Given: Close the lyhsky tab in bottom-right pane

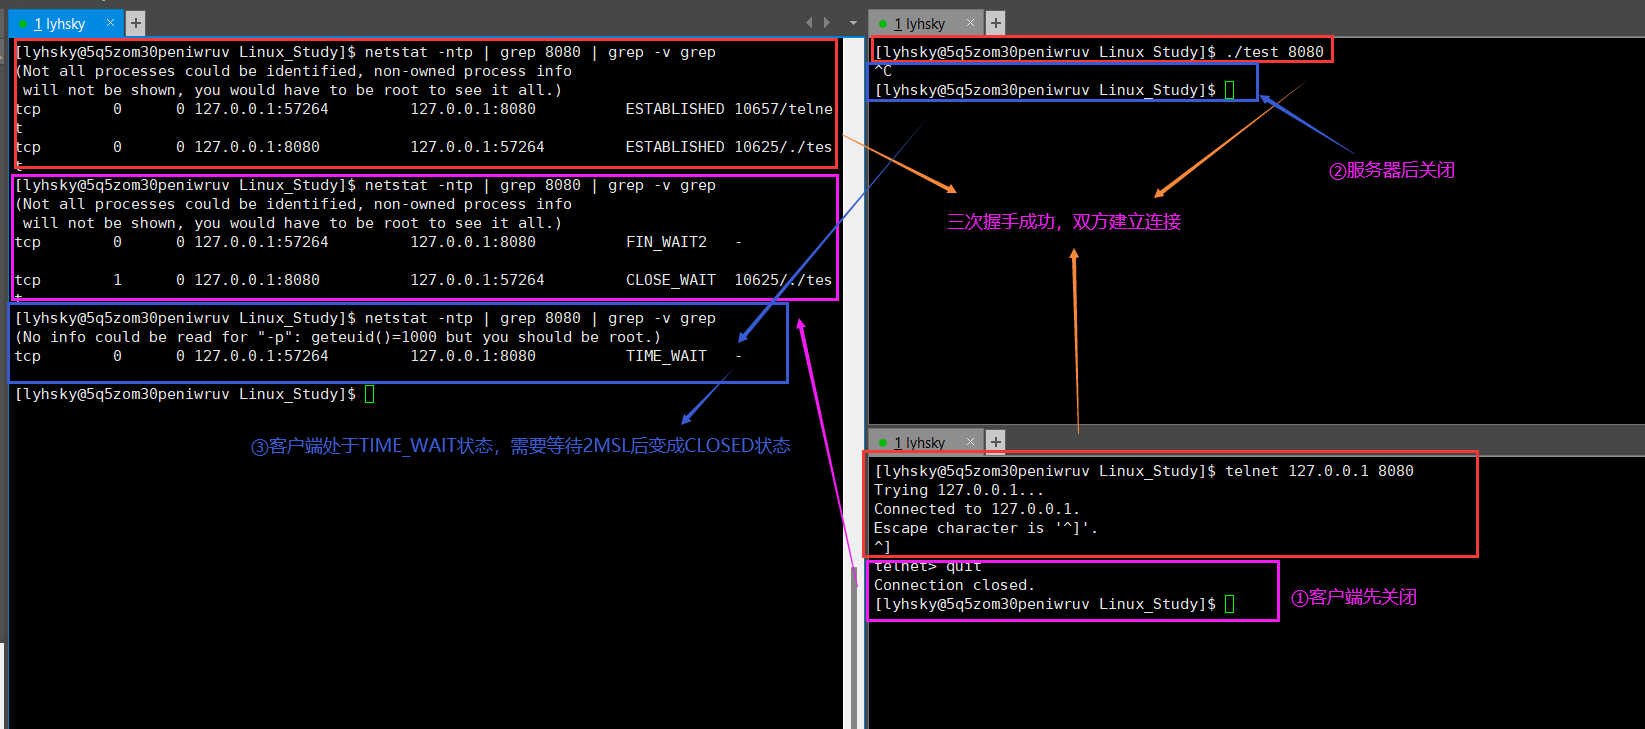Looking at the screenshot, I should point(970,441).
